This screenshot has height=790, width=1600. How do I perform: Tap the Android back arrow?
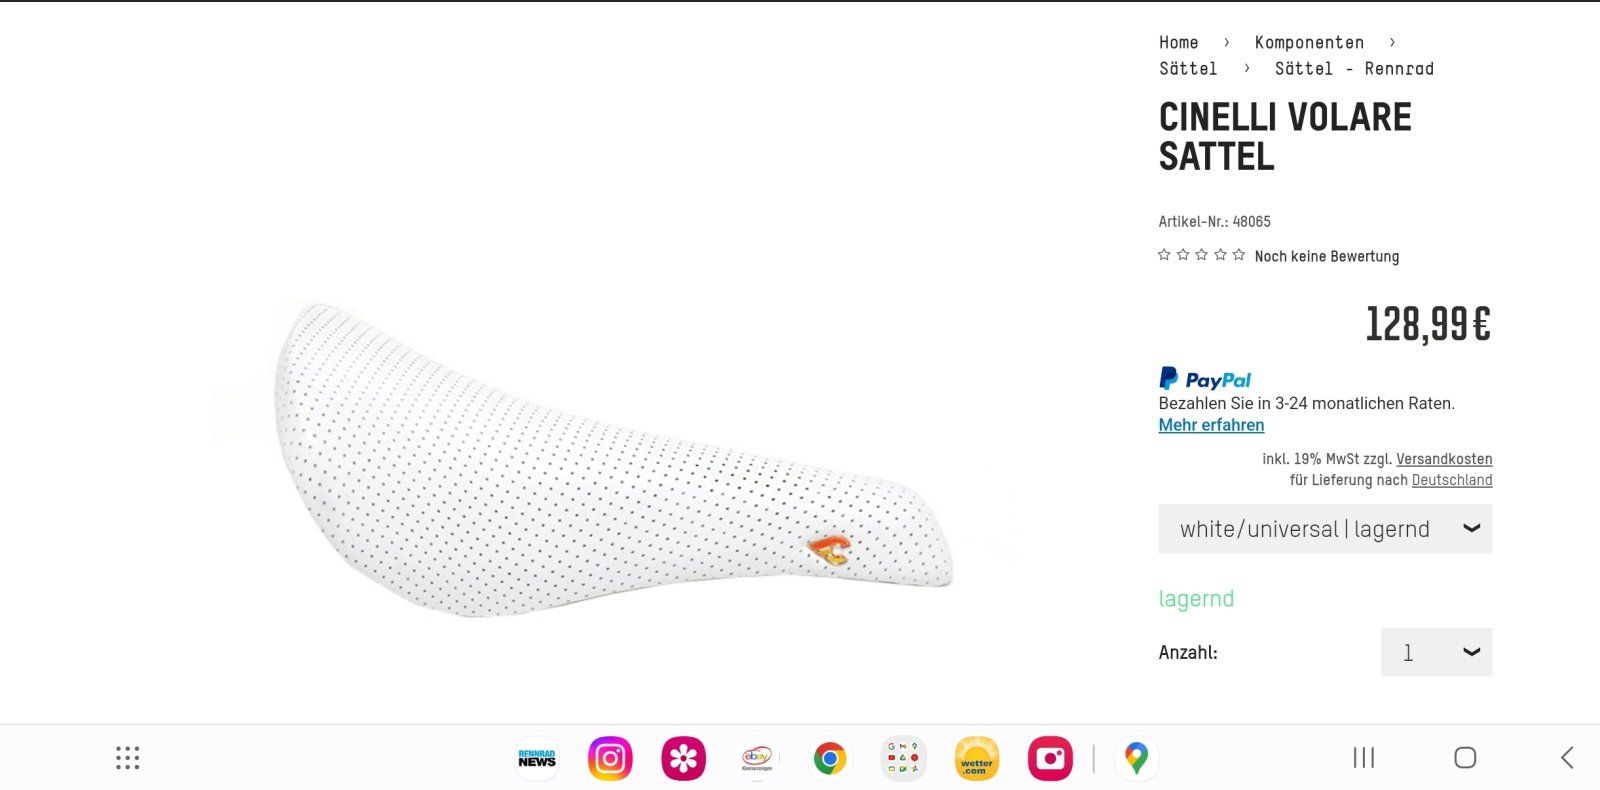[1567, 758]
